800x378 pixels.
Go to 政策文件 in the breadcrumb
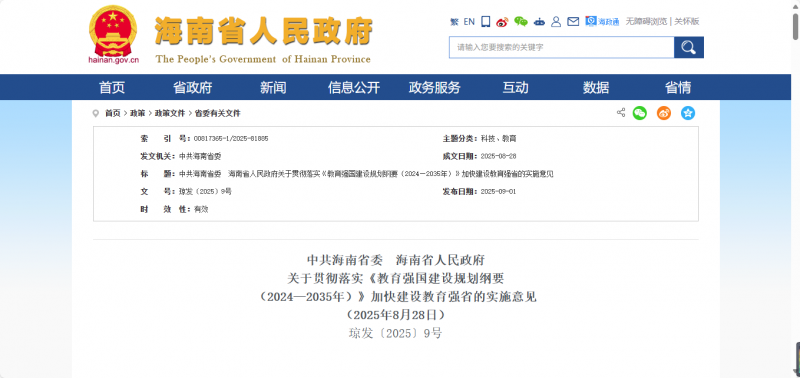click(x=170, y=113)
